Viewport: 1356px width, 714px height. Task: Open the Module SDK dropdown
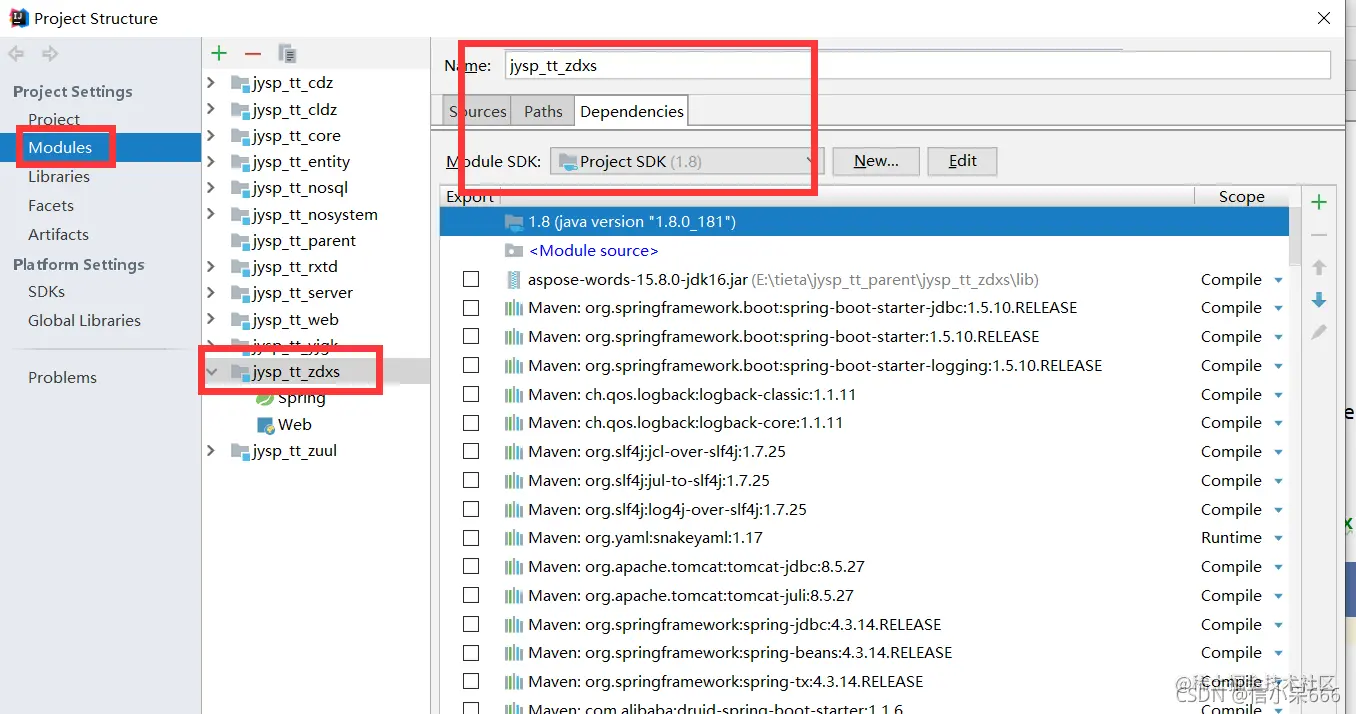(686, 161)
